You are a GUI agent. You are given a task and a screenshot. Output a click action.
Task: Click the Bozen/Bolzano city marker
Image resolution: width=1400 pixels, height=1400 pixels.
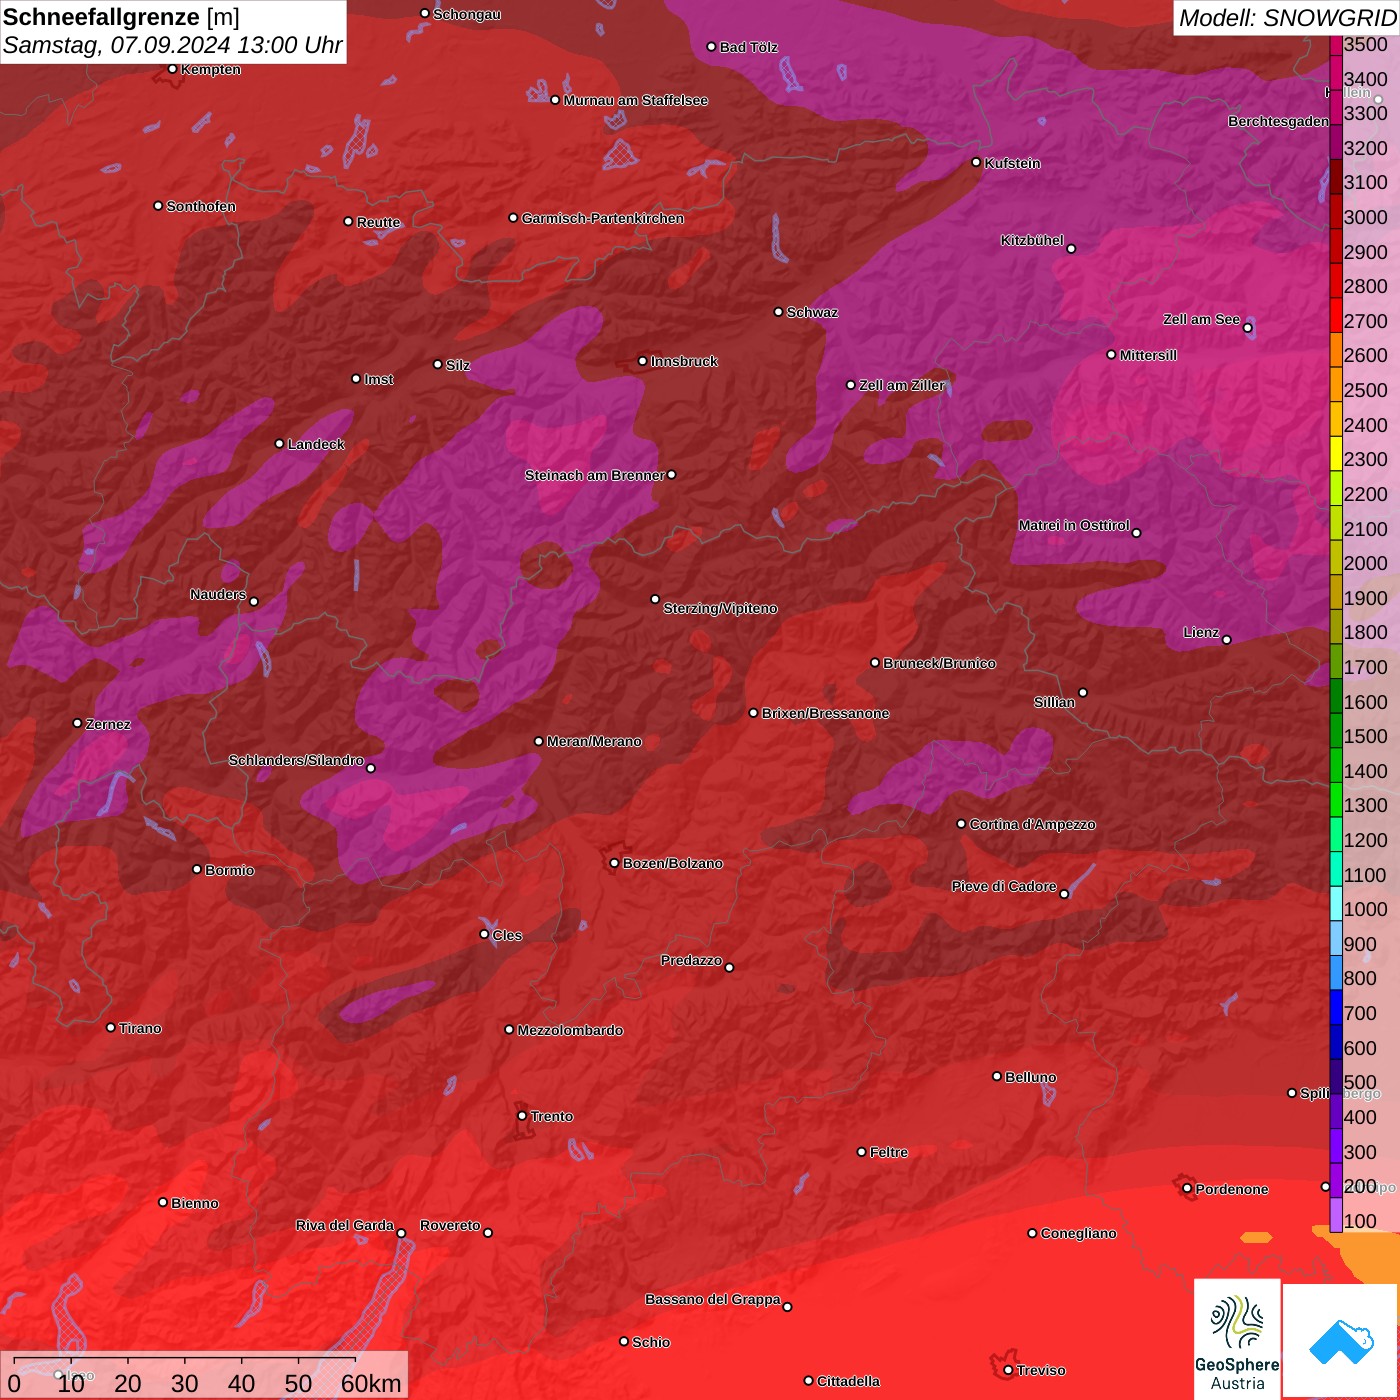(x=614, y=863)
